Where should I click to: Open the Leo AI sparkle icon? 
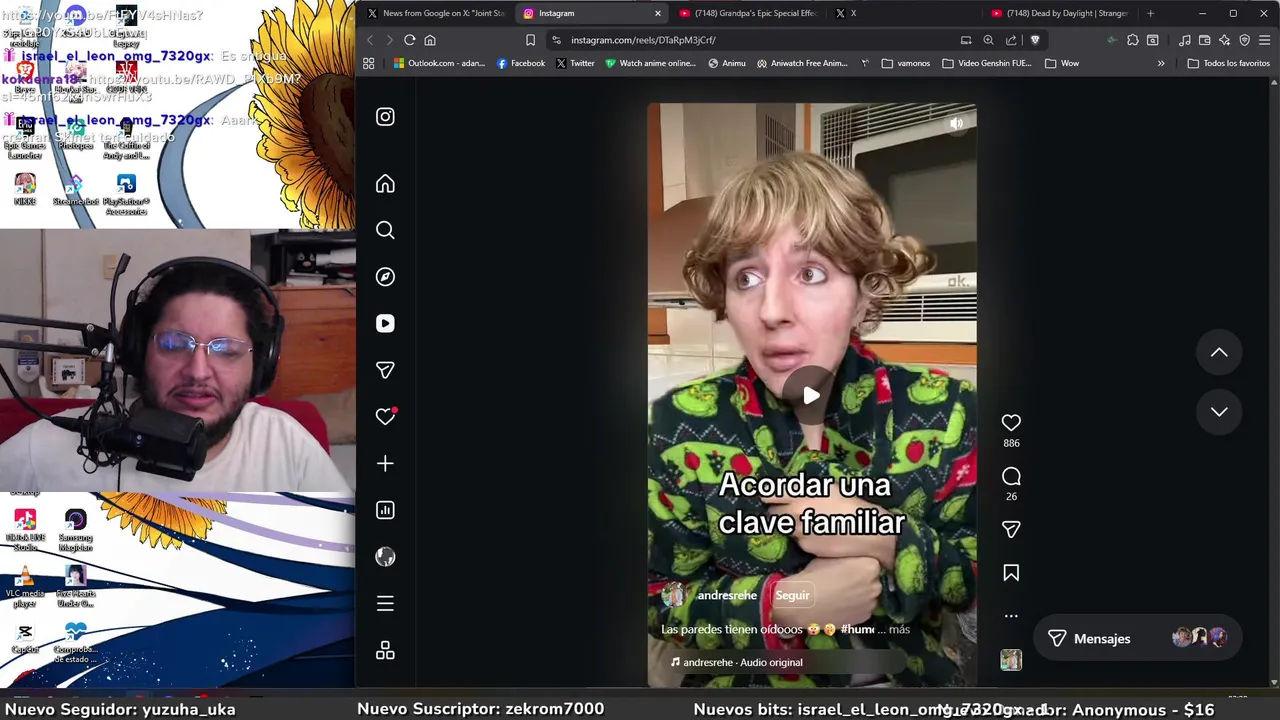[1224, 40]
